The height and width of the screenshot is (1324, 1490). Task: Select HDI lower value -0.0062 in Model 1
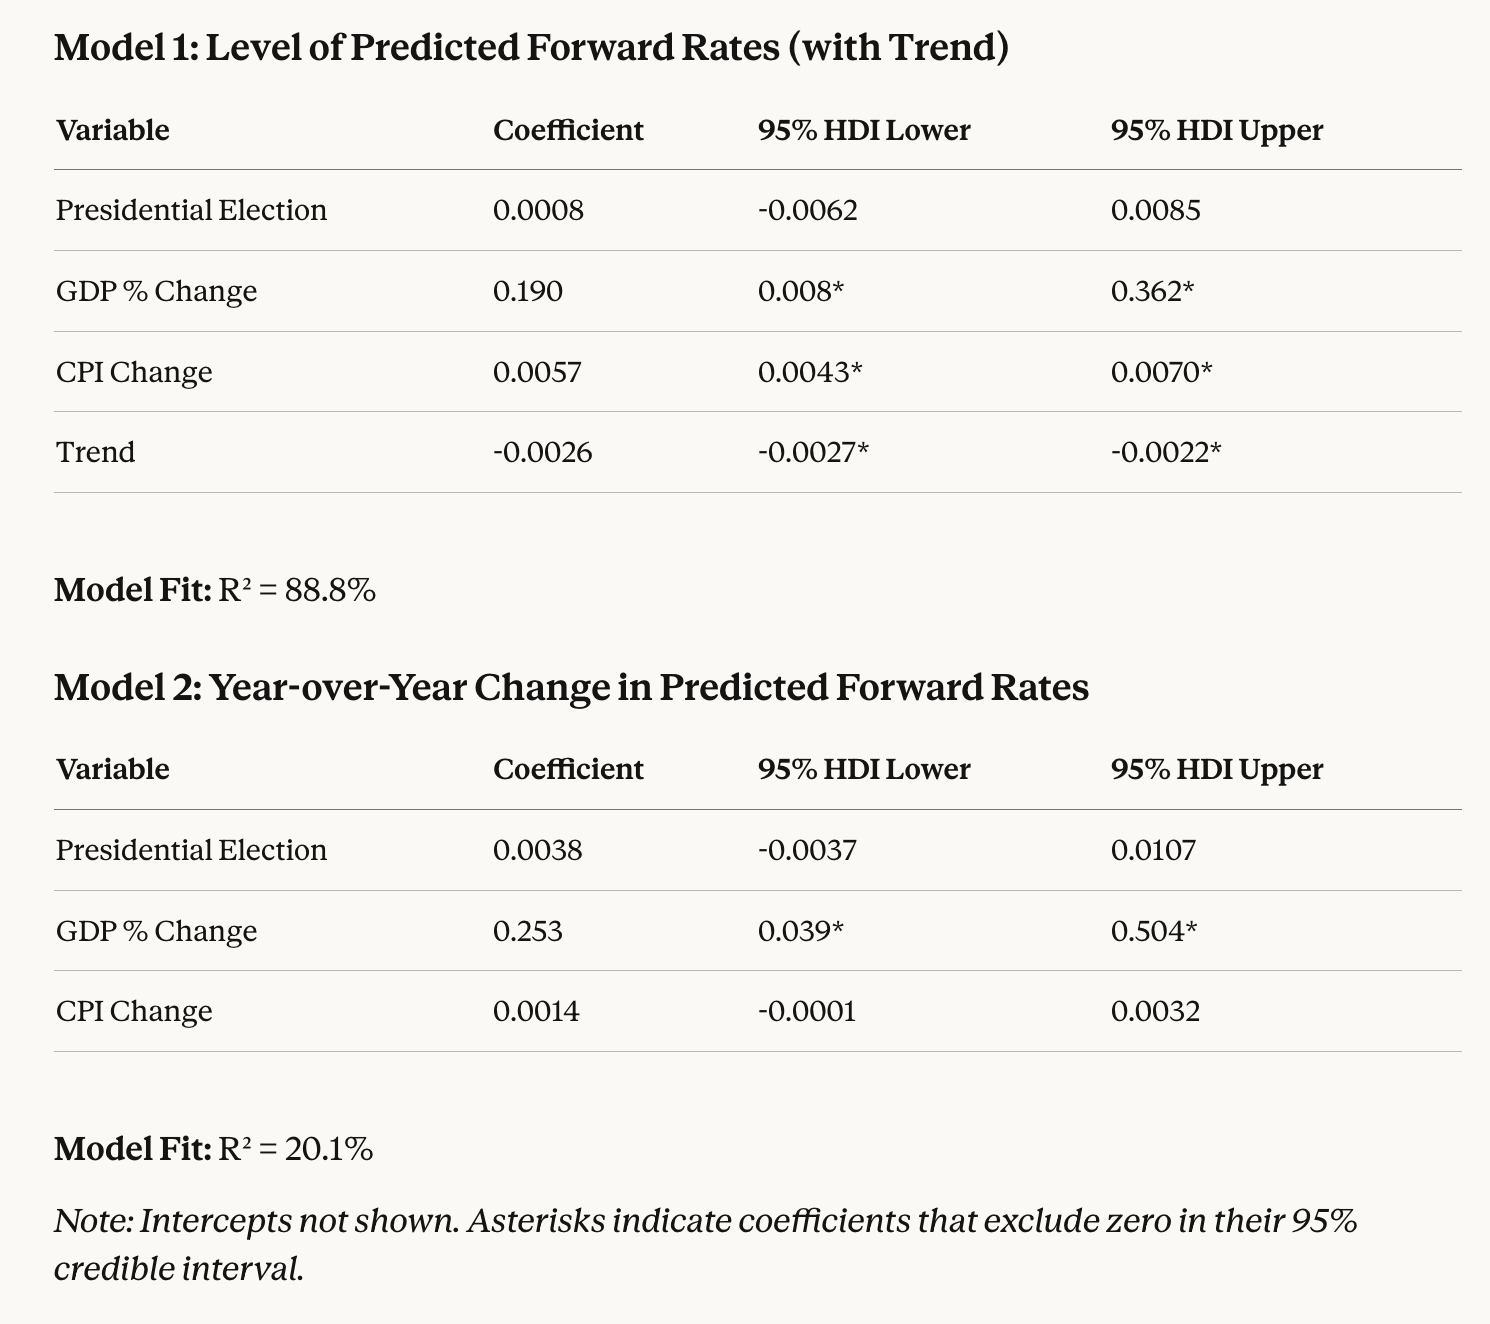click(807, 210)
